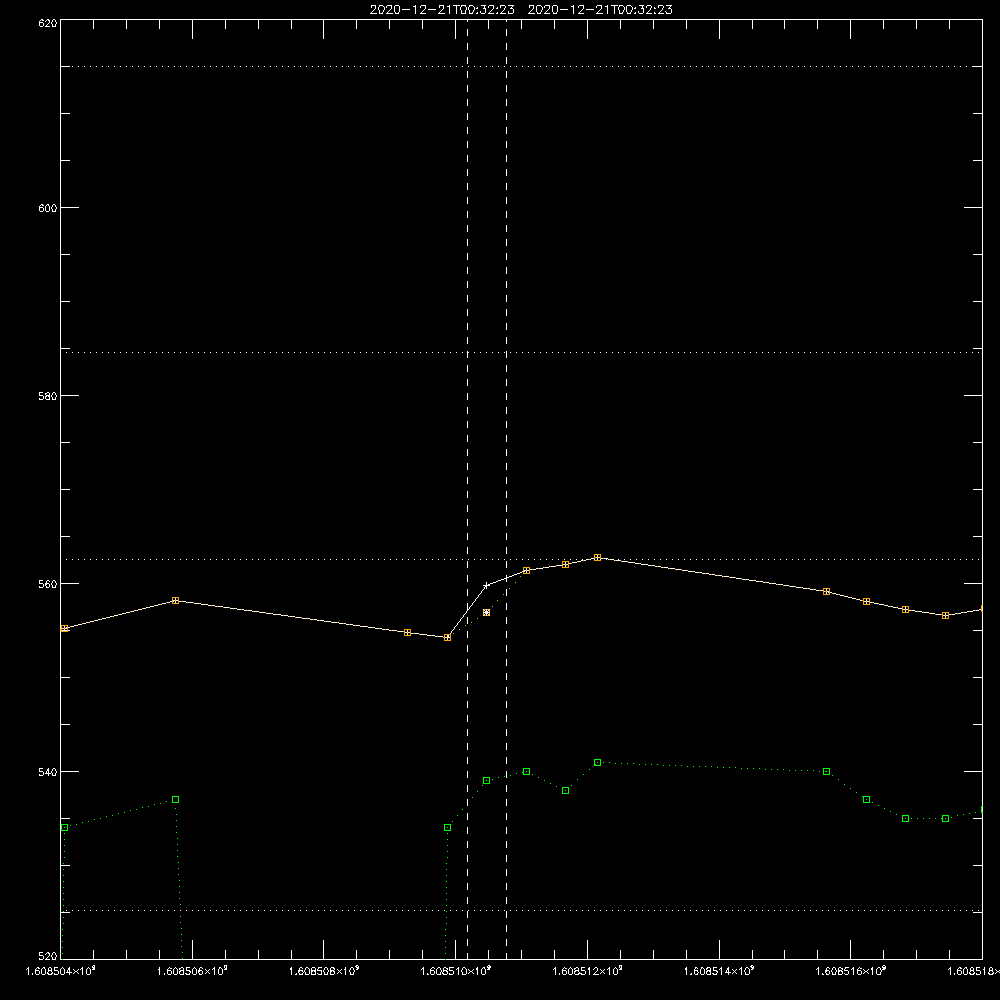This screenshot has width=1000, height=1000.
Task: Click x-axis label 1.608504×10⁹
Action: [x=61, y=971]
